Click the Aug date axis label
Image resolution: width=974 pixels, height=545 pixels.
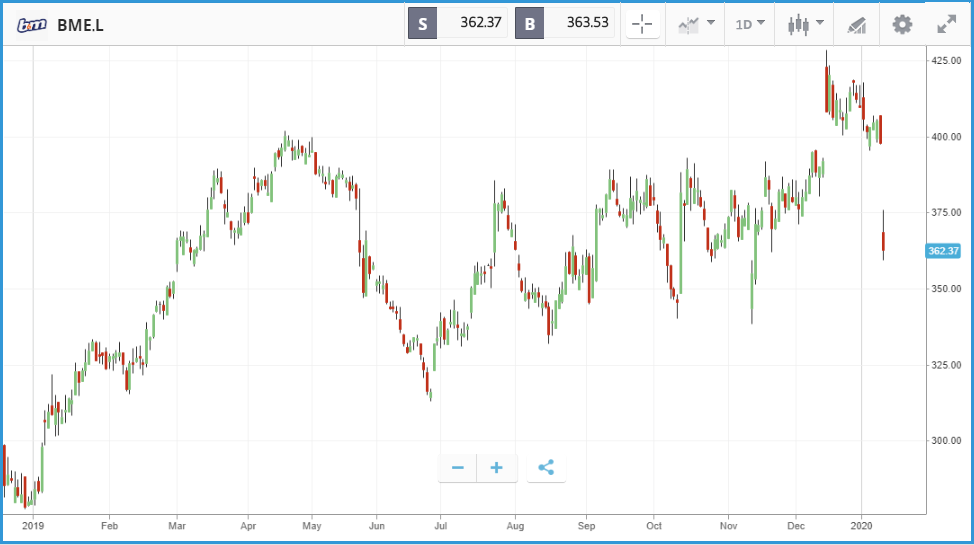(515, 526)
